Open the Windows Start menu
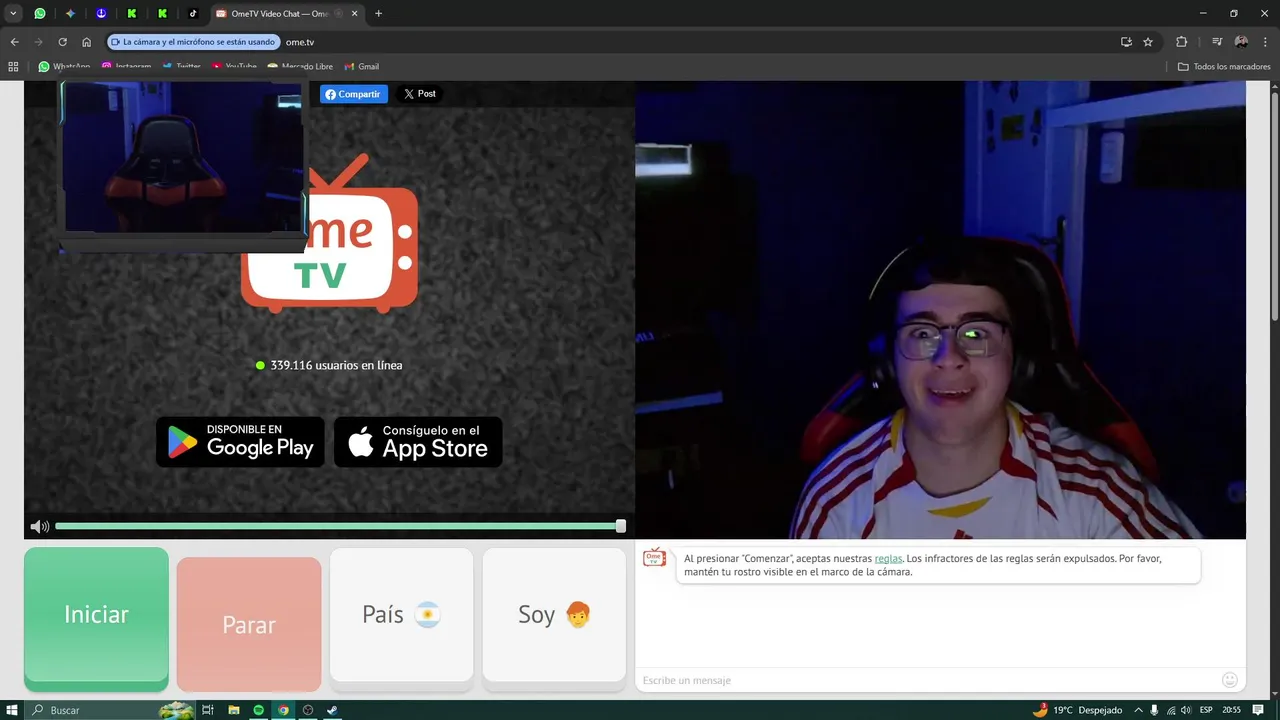The height and width of the screenshot is (720, 1280). click(x=13, y=710)
